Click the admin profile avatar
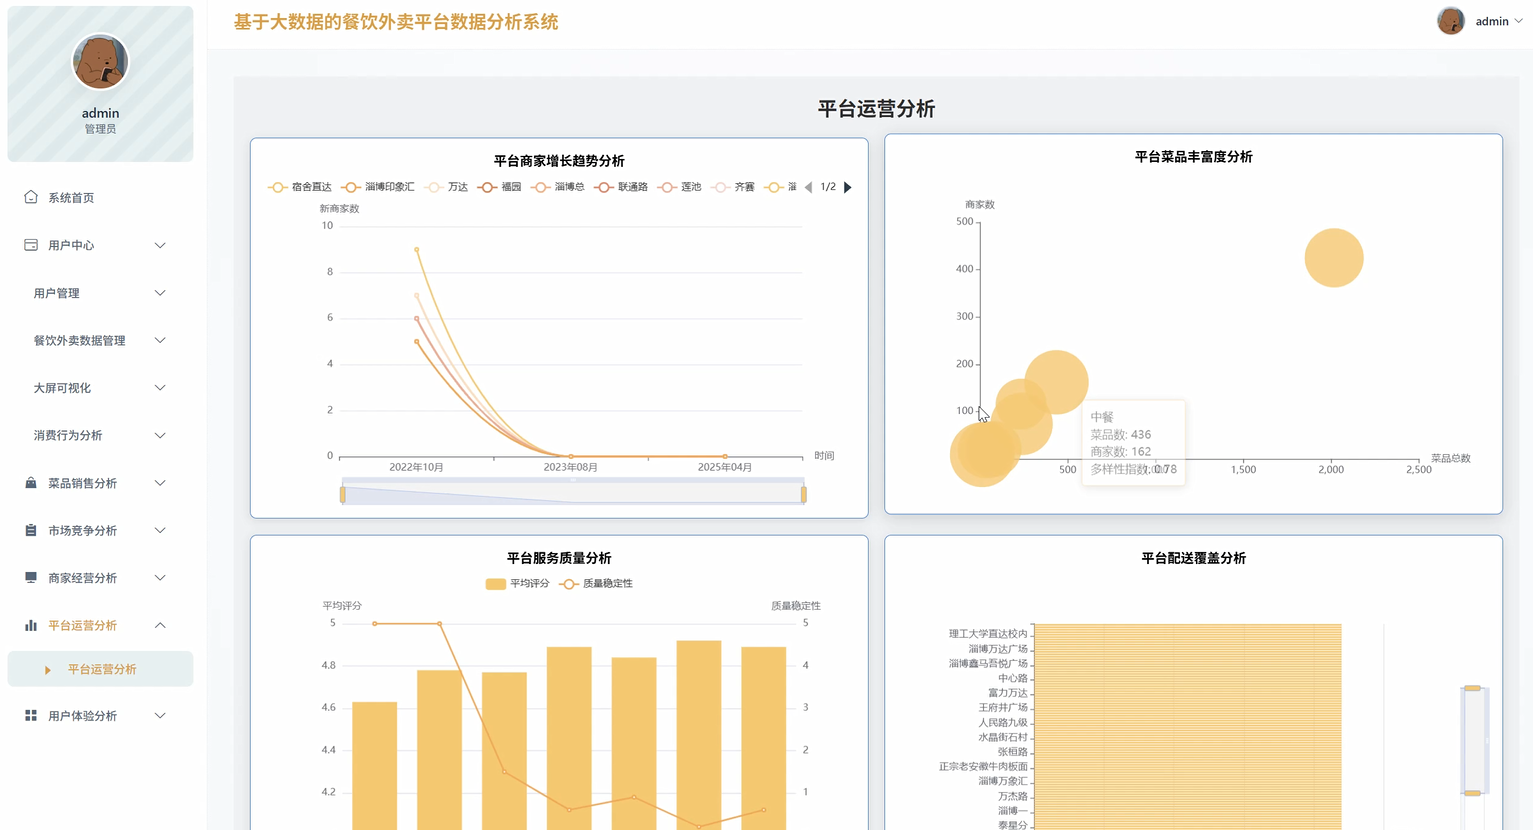The image size is (1533, 830). click(1450, 20)
